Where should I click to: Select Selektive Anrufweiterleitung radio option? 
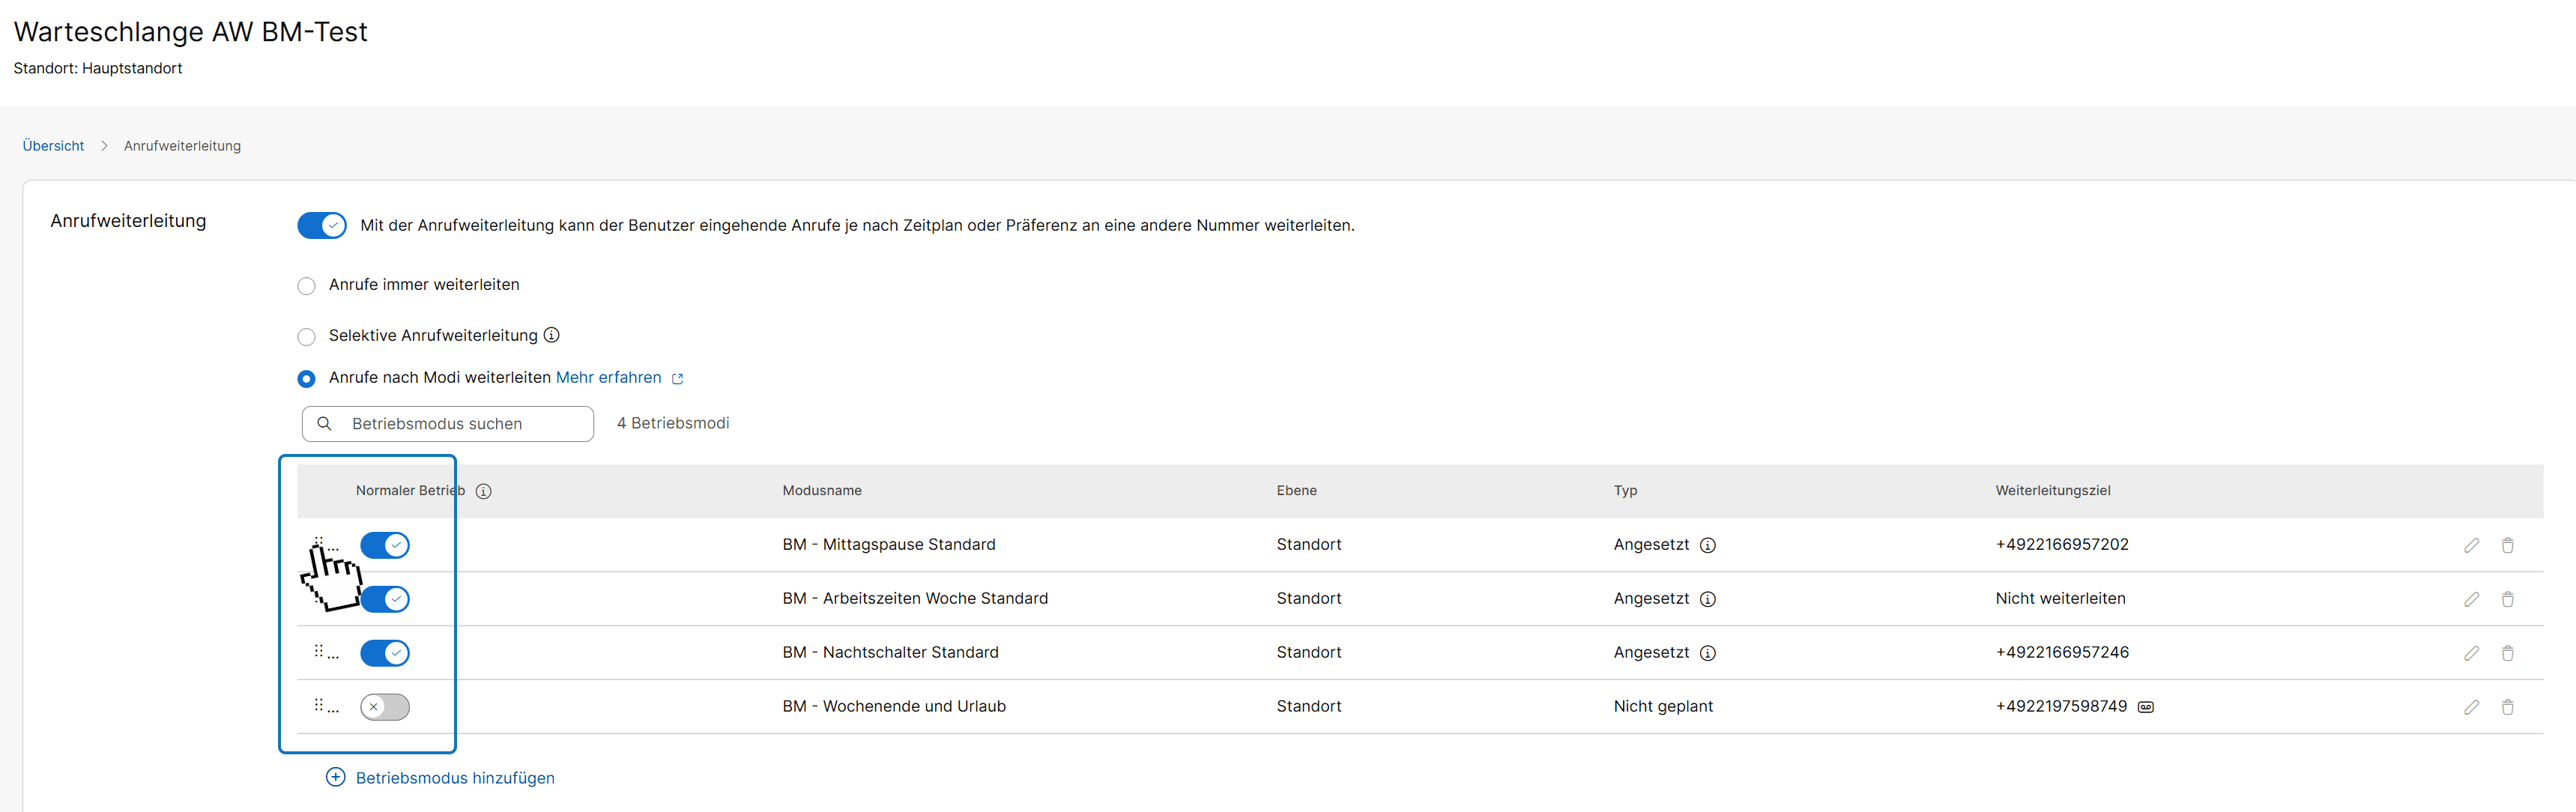[x=307, y=337]
